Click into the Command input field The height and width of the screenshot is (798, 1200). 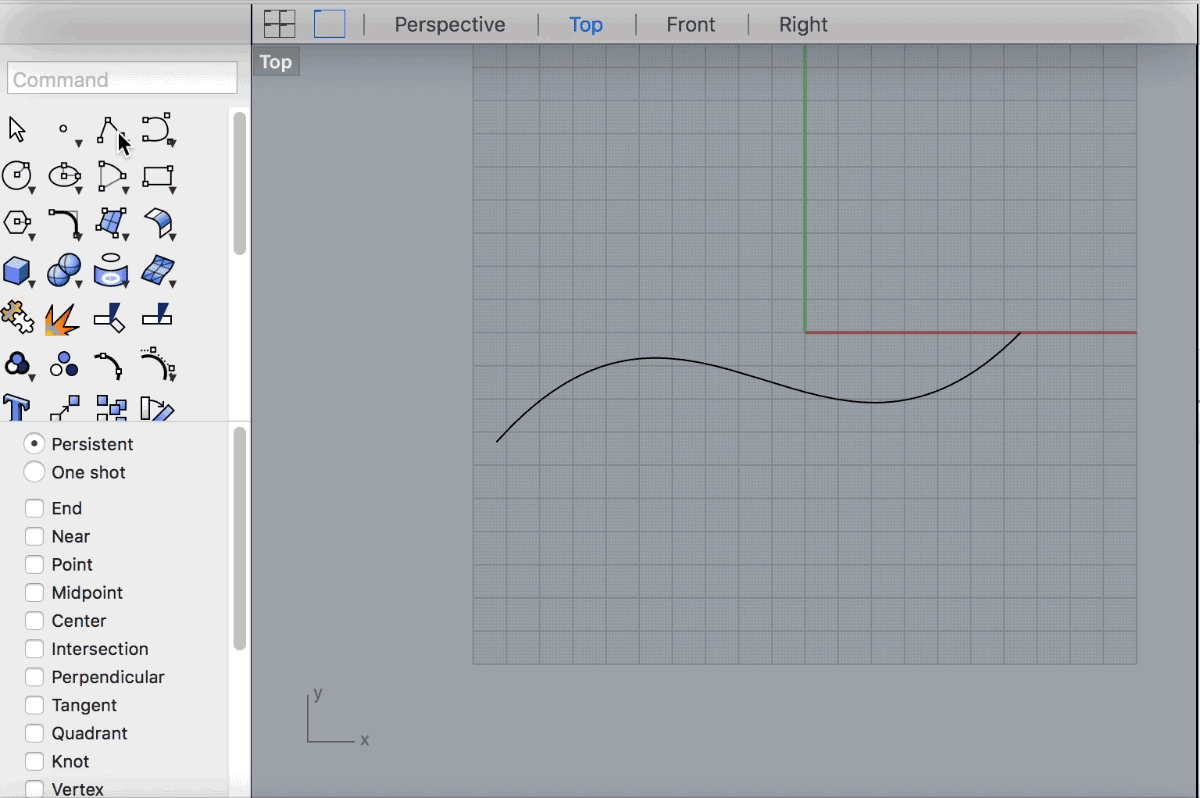pos(122,79)
